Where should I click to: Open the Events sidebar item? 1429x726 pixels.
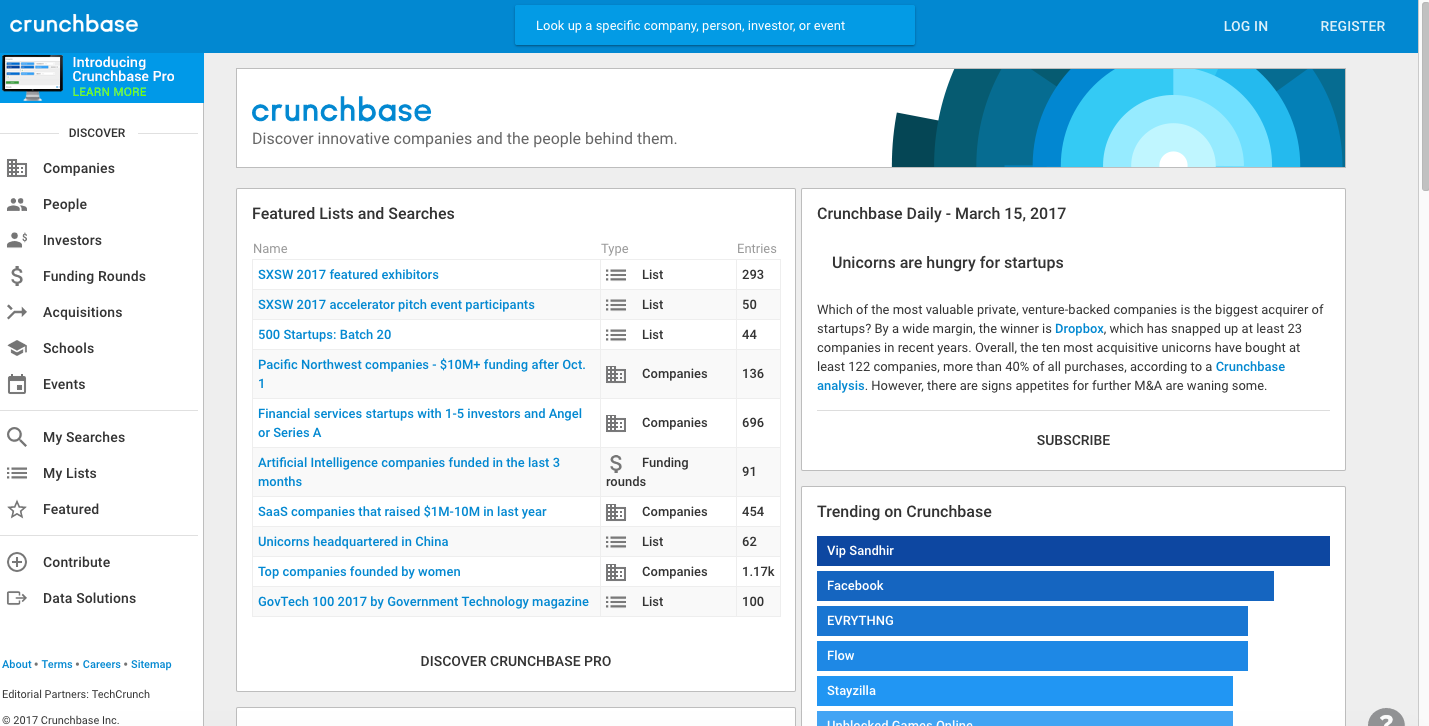pos(64,384)
